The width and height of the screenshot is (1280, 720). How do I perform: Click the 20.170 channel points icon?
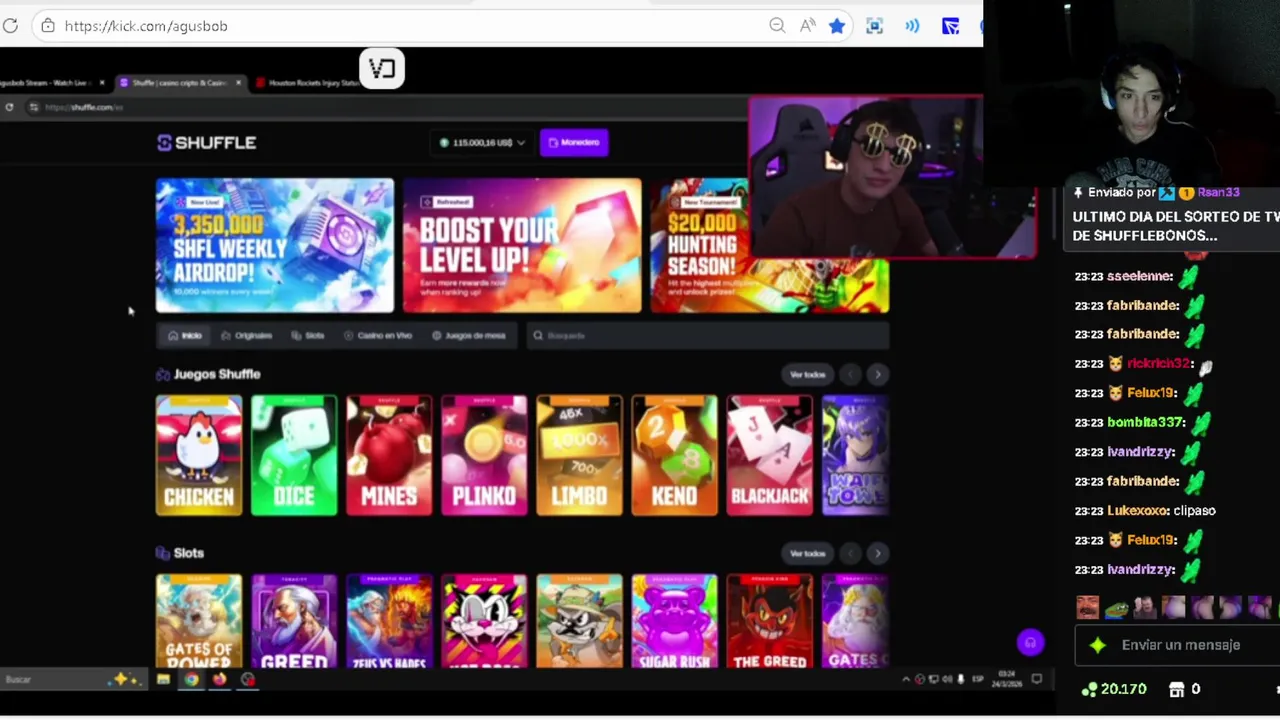point(1089,690)
